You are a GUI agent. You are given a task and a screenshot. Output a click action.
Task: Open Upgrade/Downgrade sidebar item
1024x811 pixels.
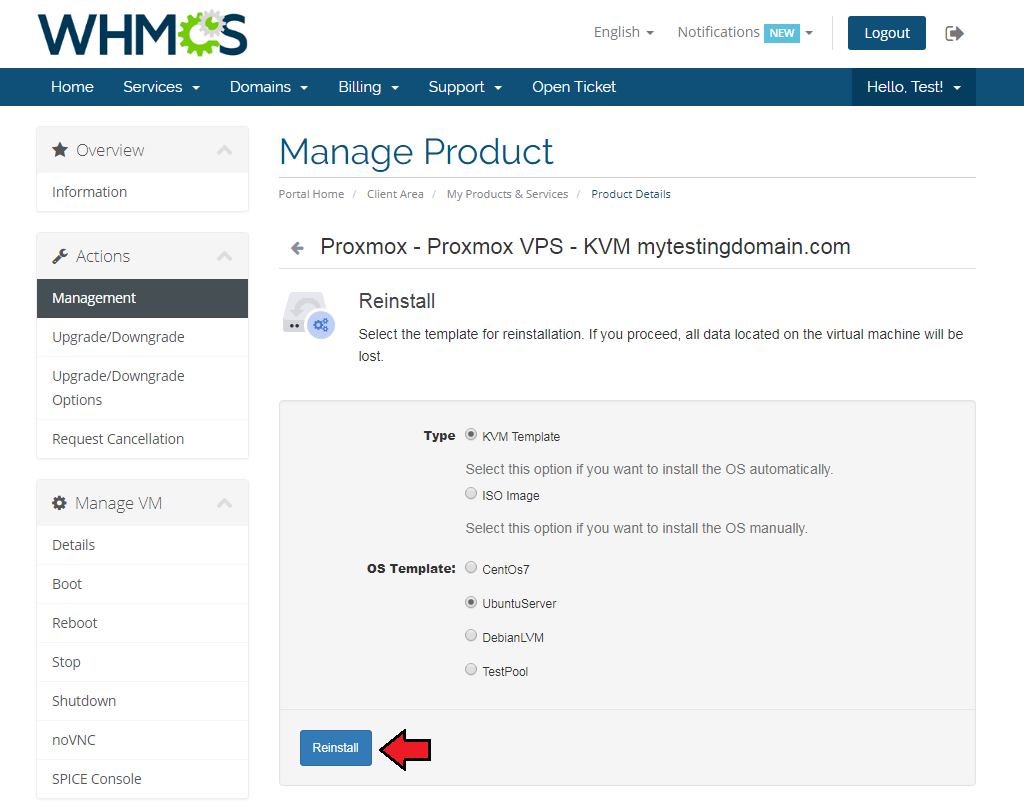coord(142,337)
